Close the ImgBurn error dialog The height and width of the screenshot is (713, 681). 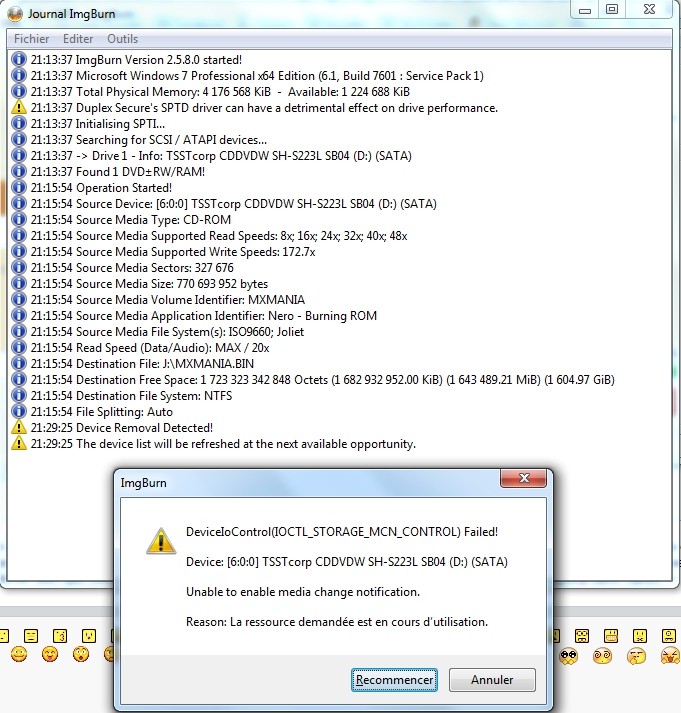524,478
